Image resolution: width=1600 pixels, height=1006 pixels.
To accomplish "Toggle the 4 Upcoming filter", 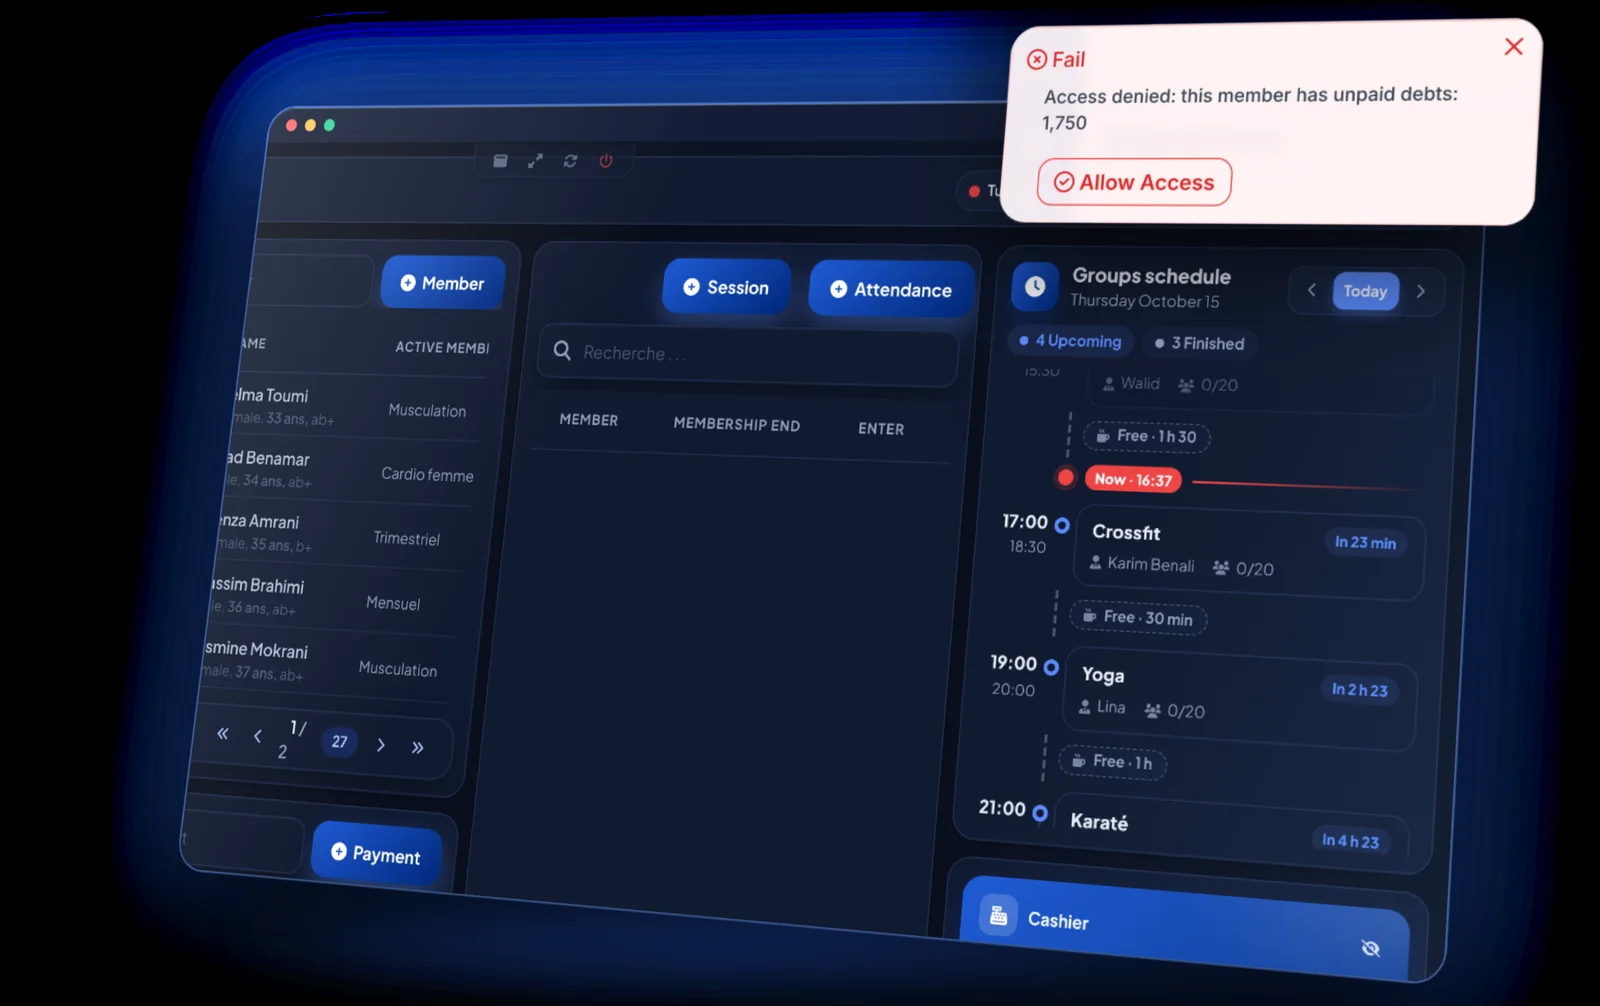I will [x=1069, y=341].
